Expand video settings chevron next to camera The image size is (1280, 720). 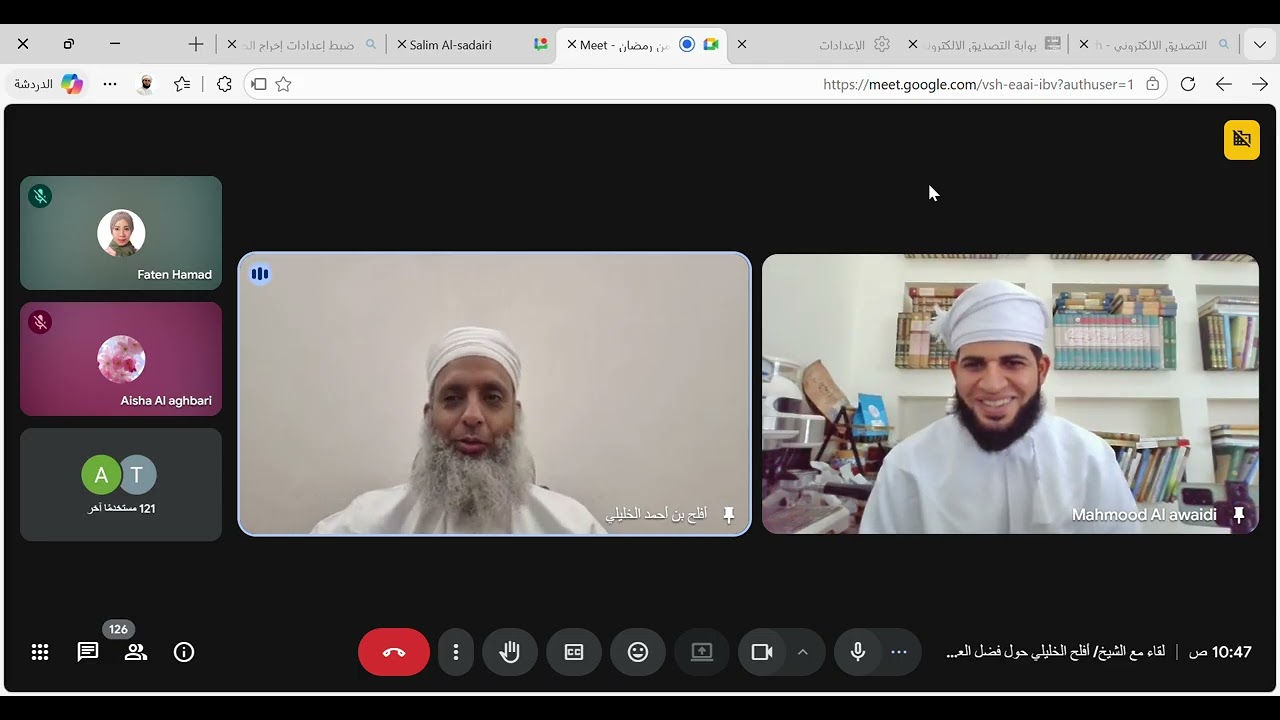[803, 652]
